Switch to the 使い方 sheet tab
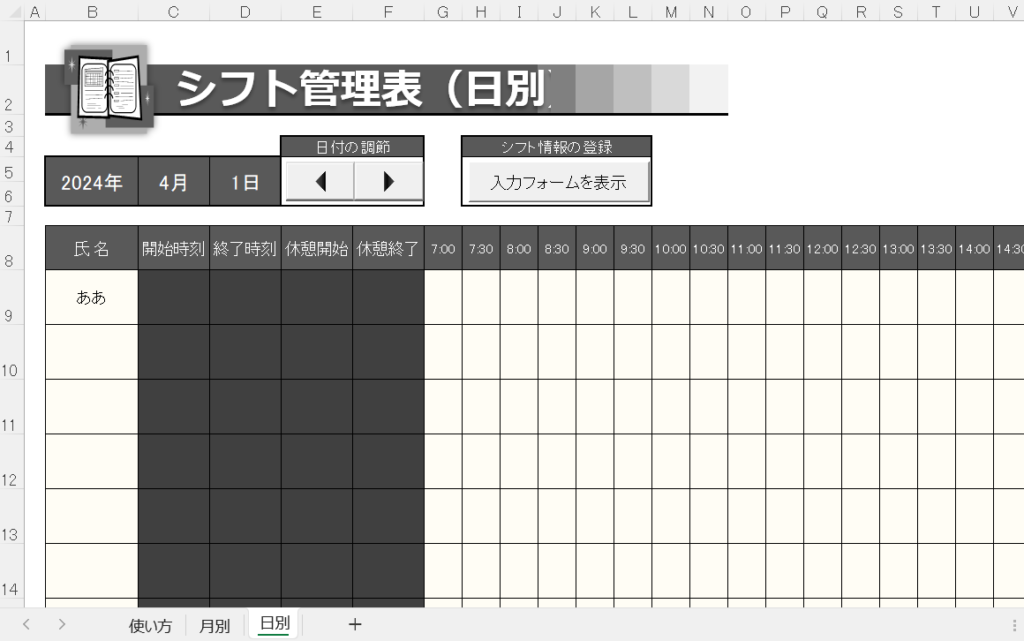The height and width of the screenshot is (641, 1024). 150,626
